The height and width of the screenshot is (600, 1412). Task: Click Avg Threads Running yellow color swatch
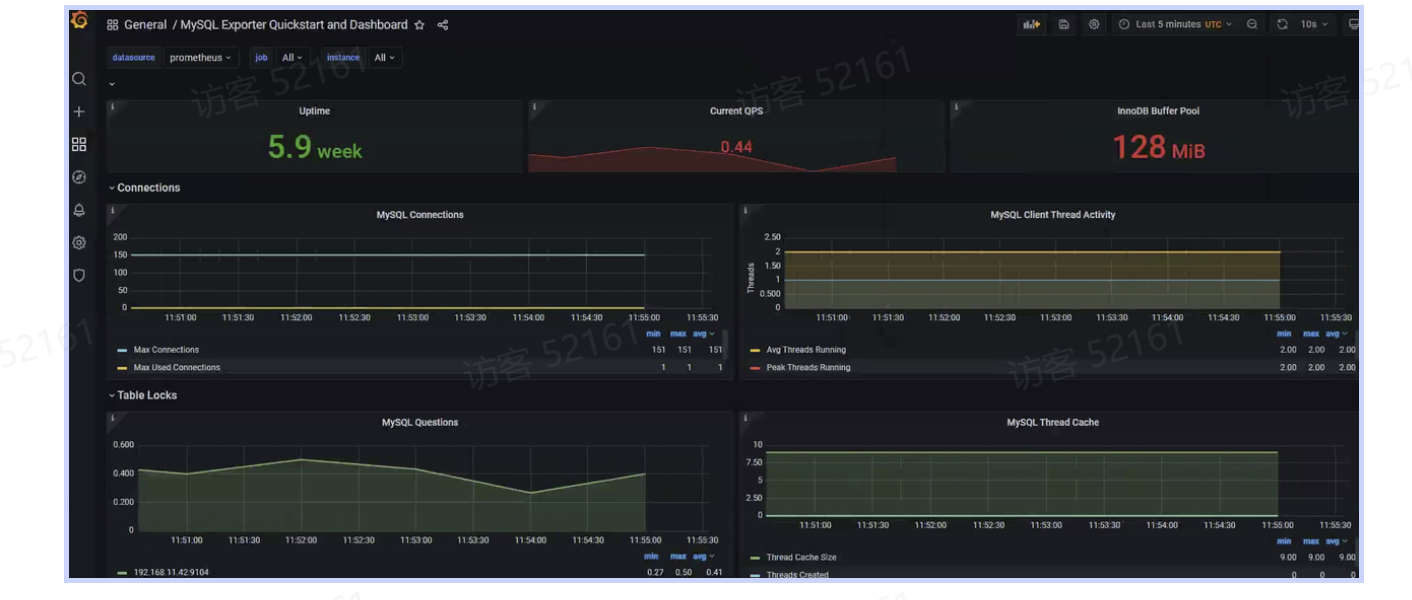coord(755,351)
